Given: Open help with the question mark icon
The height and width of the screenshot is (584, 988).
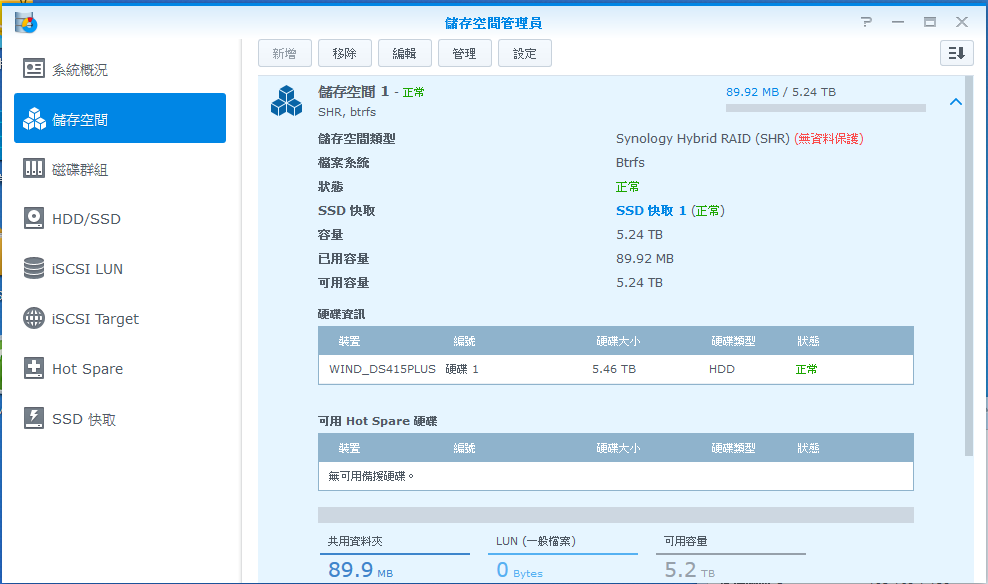Looking at the screenshot, I should click(866, 22).
